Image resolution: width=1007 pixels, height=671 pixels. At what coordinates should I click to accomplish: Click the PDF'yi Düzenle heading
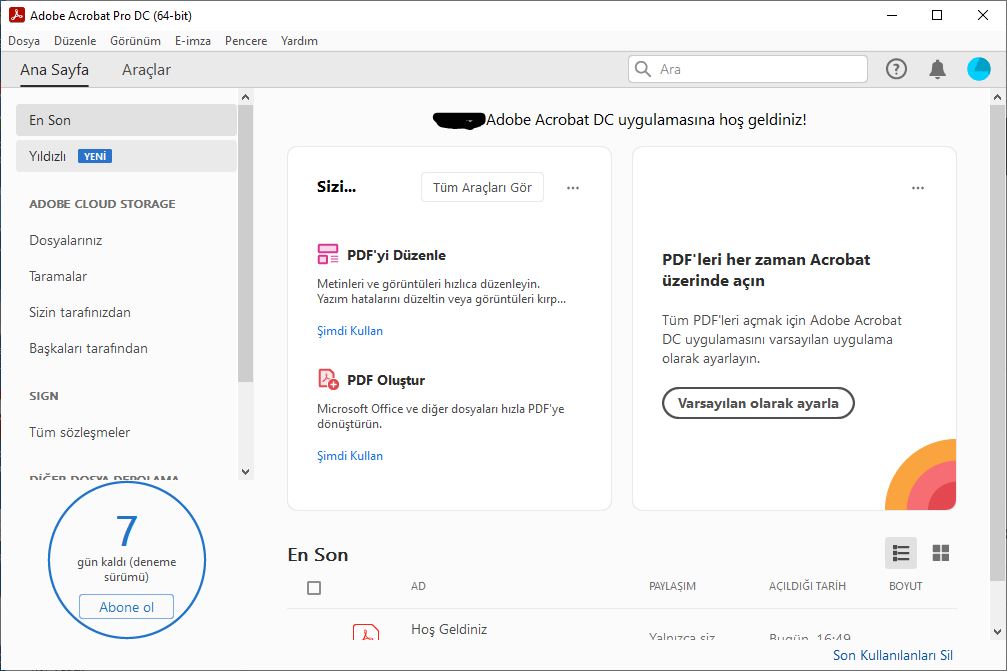(x=396, y=255)
